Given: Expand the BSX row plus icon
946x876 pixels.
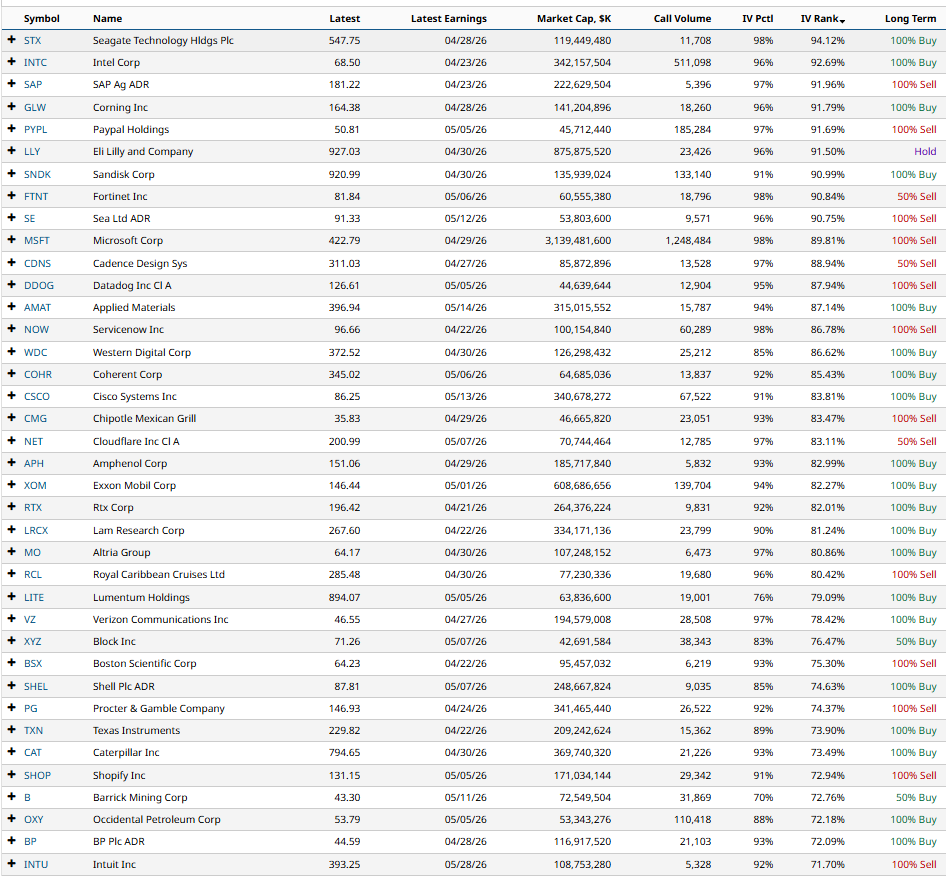Looking at the screenshot, I should tap(11, 662).
